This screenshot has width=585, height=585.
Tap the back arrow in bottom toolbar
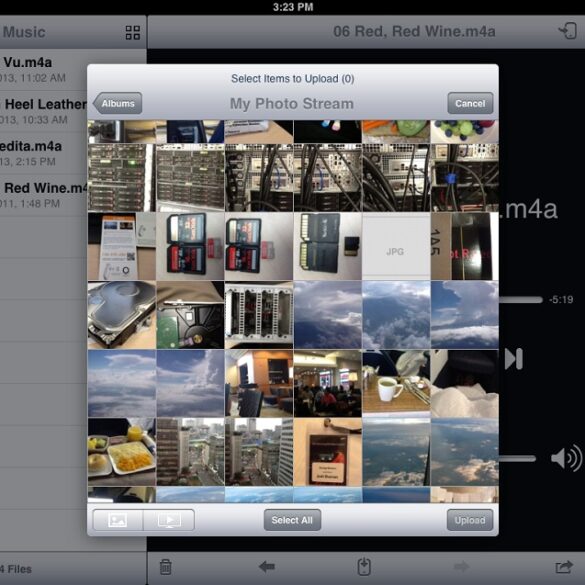point(267,567)
